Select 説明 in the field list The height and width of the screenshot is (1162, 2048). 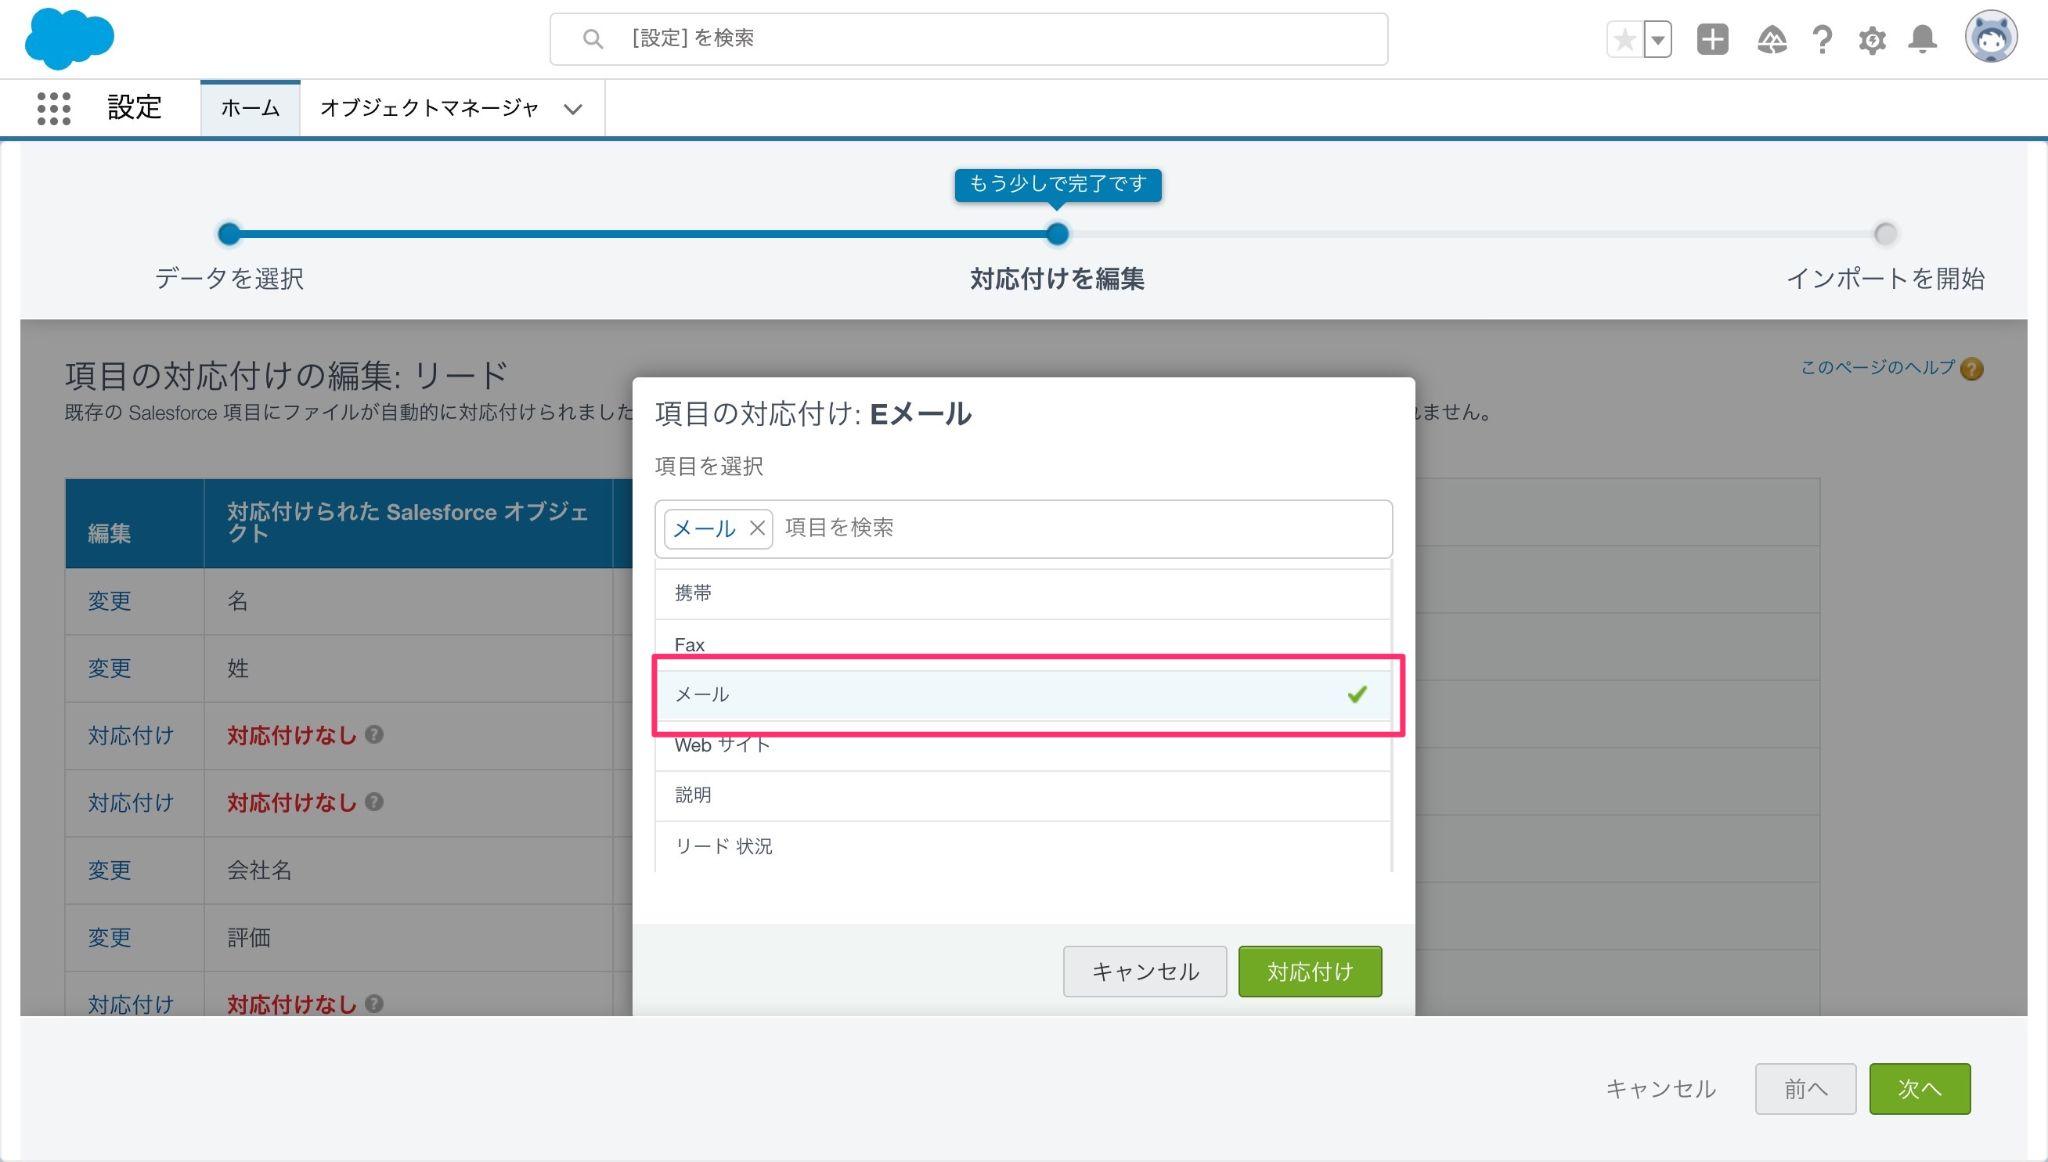1023,796
